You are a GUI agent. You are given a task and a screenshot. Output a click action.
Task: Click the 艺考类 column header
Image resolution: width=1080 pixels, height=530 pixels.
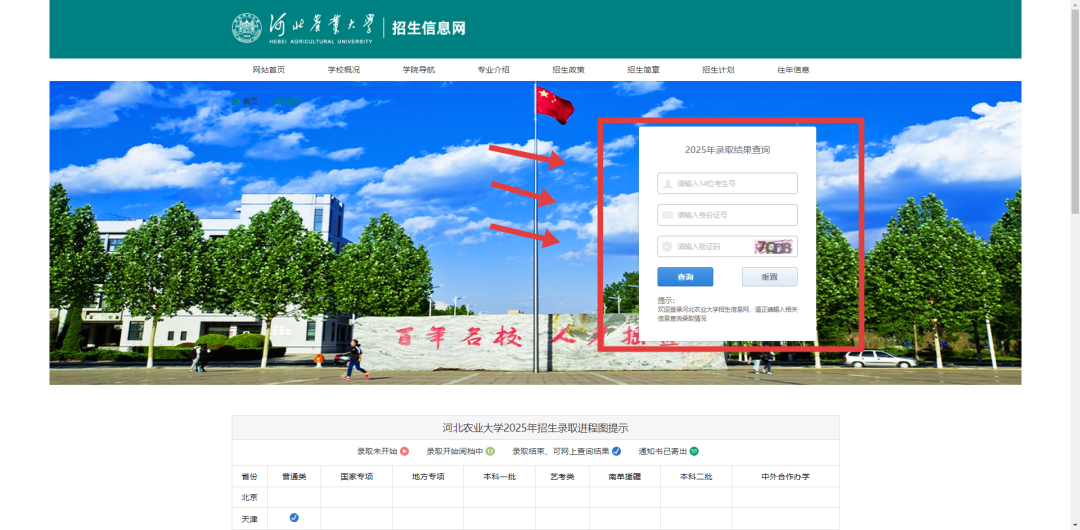(562, 476)
